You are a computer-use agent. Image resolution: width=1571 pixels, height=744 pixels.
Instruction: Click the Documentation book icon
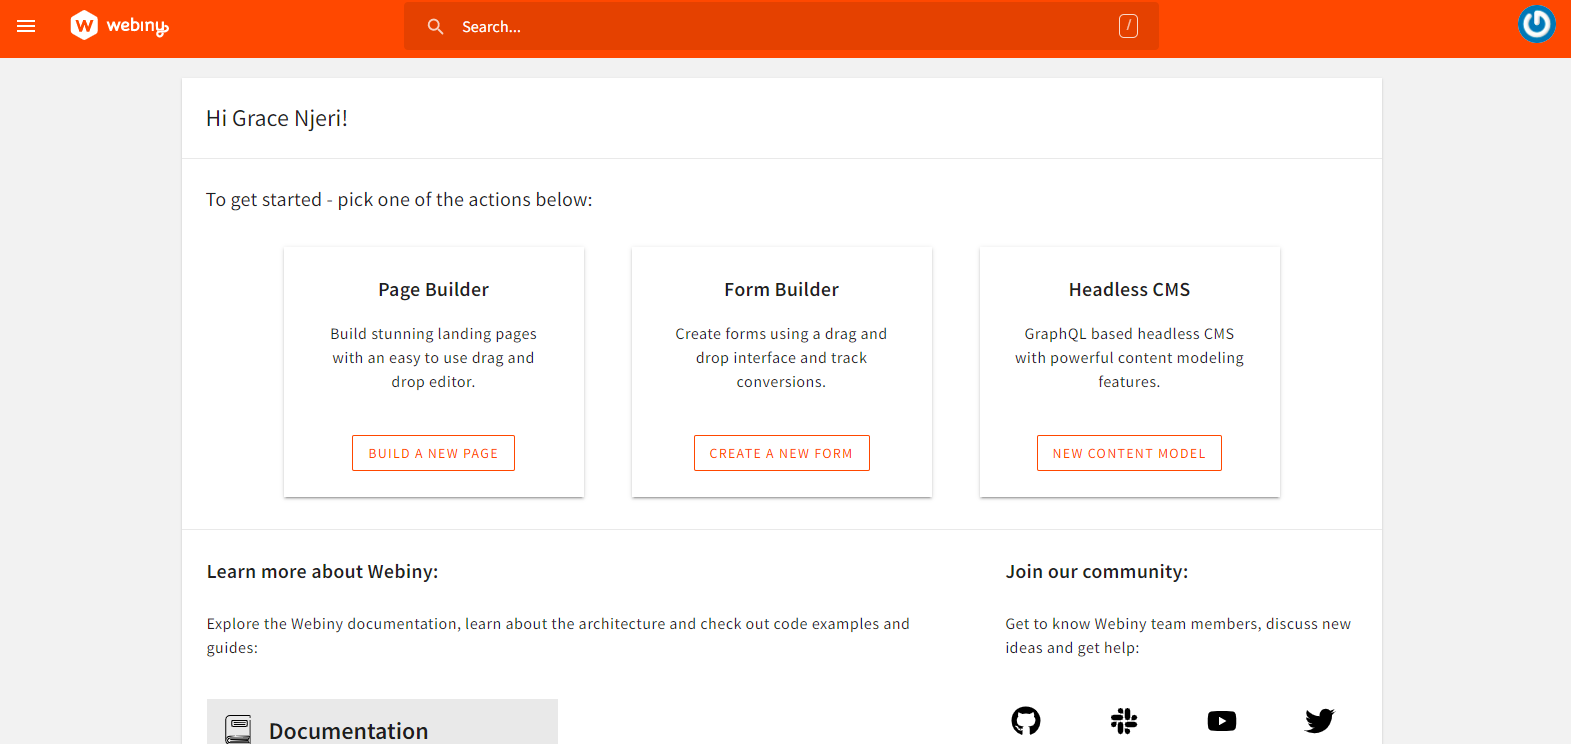(x=238, y=729)
